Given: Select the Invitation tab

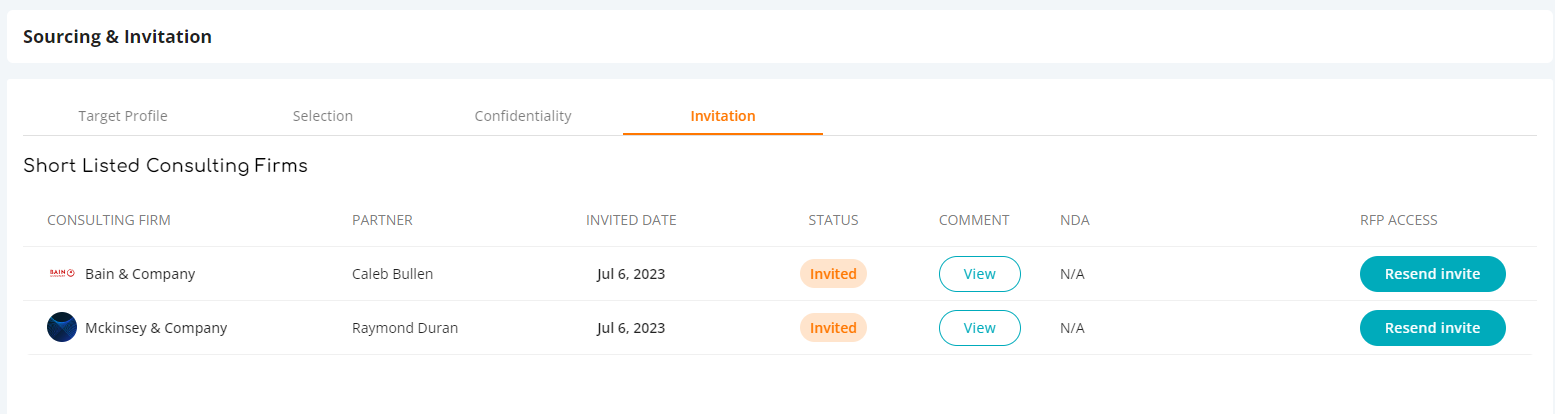Looking at the screenshot, I should point(723,116).
